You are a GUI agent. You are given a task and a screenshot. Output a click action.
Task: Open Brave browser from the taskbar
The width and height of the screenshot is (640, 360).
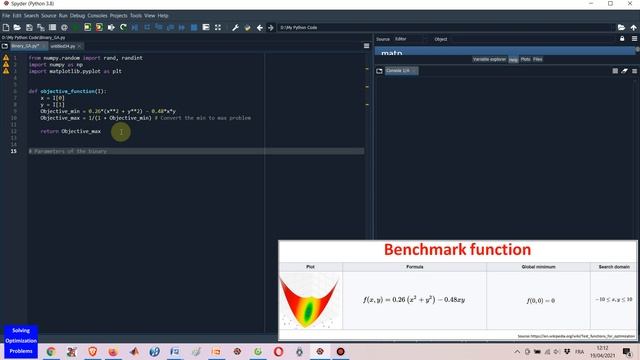[x=93, y=351]
